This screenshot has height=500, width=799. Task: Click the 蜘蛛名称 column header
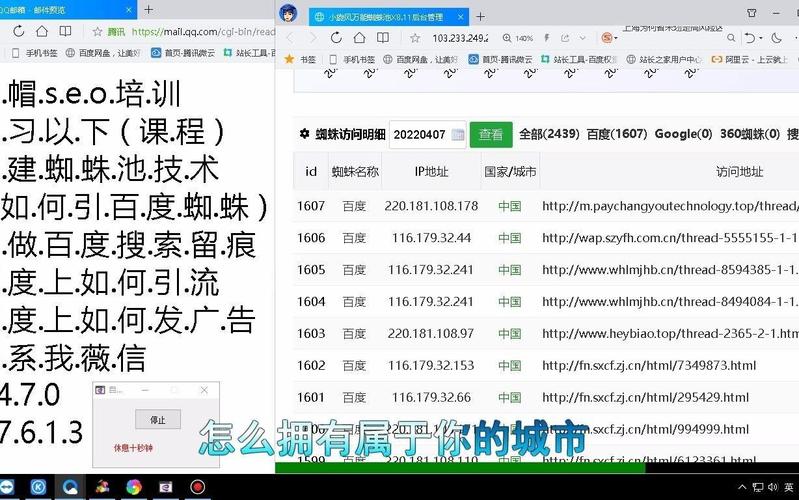[x=355, y=172]
